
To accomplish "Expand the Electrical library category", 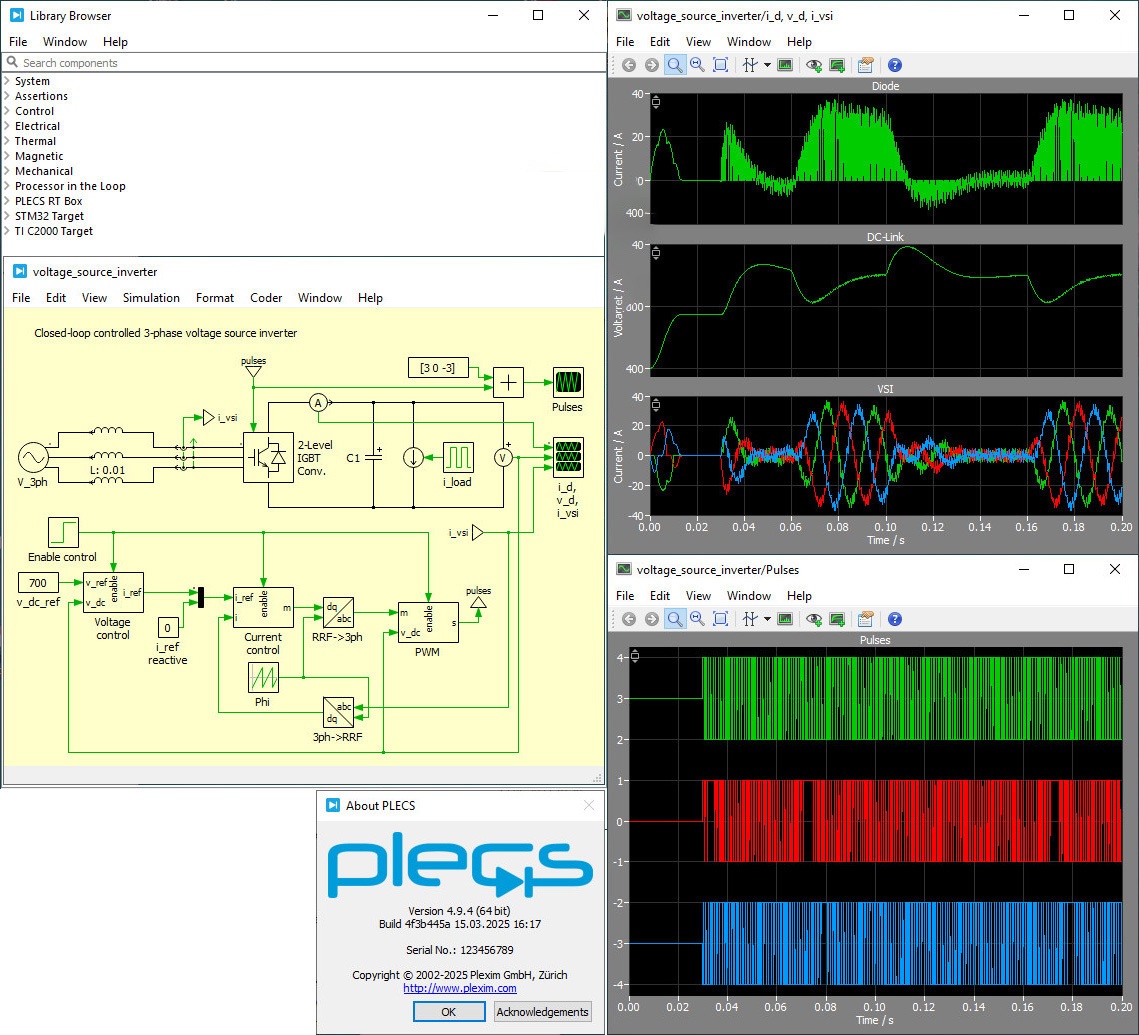I will tap(8, 126).
